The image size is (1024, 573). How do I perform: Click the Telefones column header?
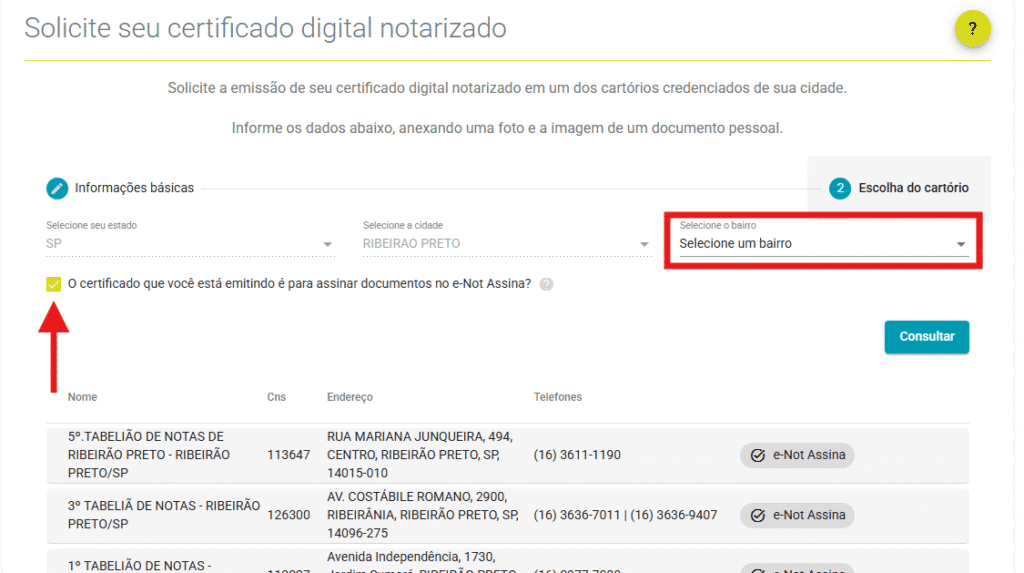pos(557,397)
